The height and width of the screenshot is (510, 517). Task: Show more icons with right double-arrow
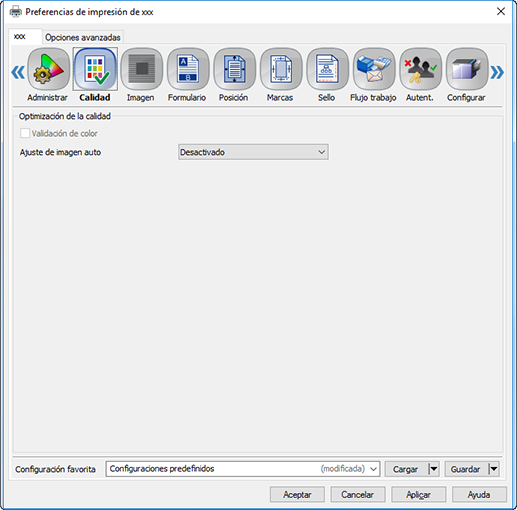click(497, 72)
